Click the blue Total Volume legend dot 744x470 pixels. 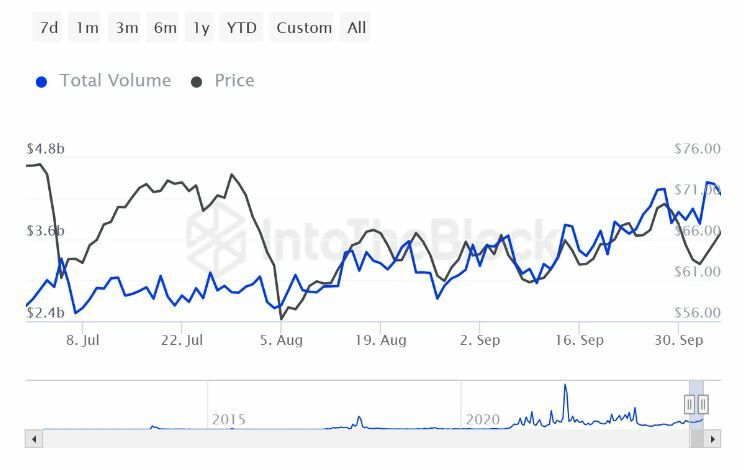pos(41,82)
